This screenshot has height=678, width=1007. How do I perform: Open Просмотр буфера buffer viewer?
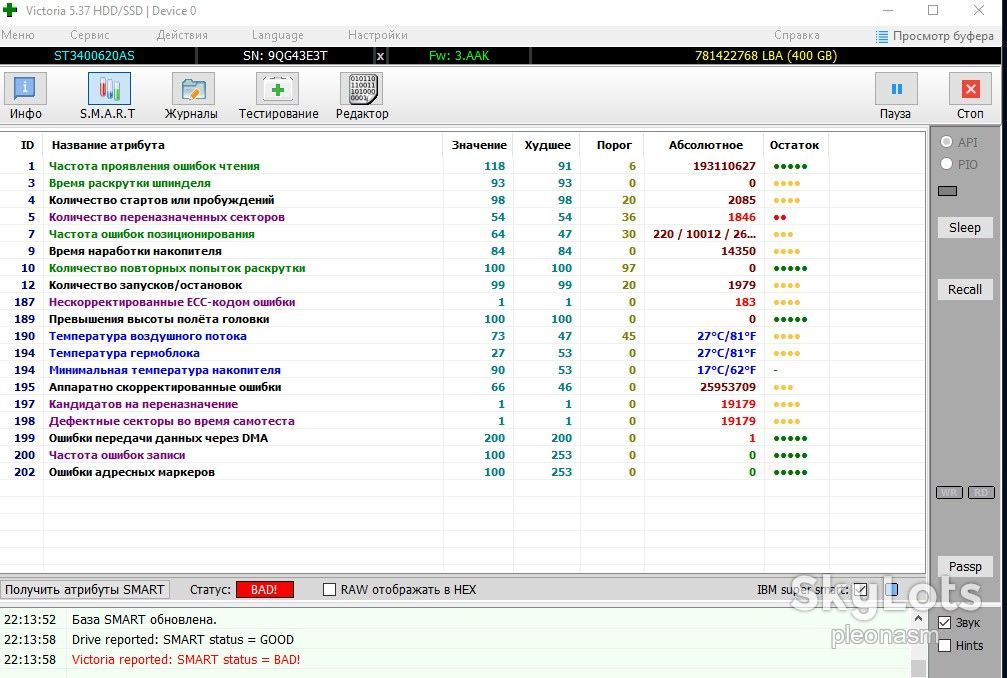coord(935,36)
